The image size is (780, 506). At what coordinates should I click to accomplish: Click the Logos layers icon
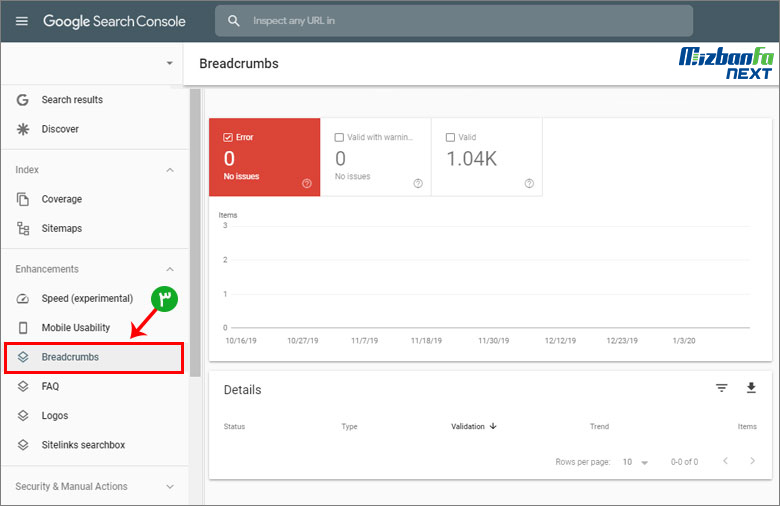(23, 415)
